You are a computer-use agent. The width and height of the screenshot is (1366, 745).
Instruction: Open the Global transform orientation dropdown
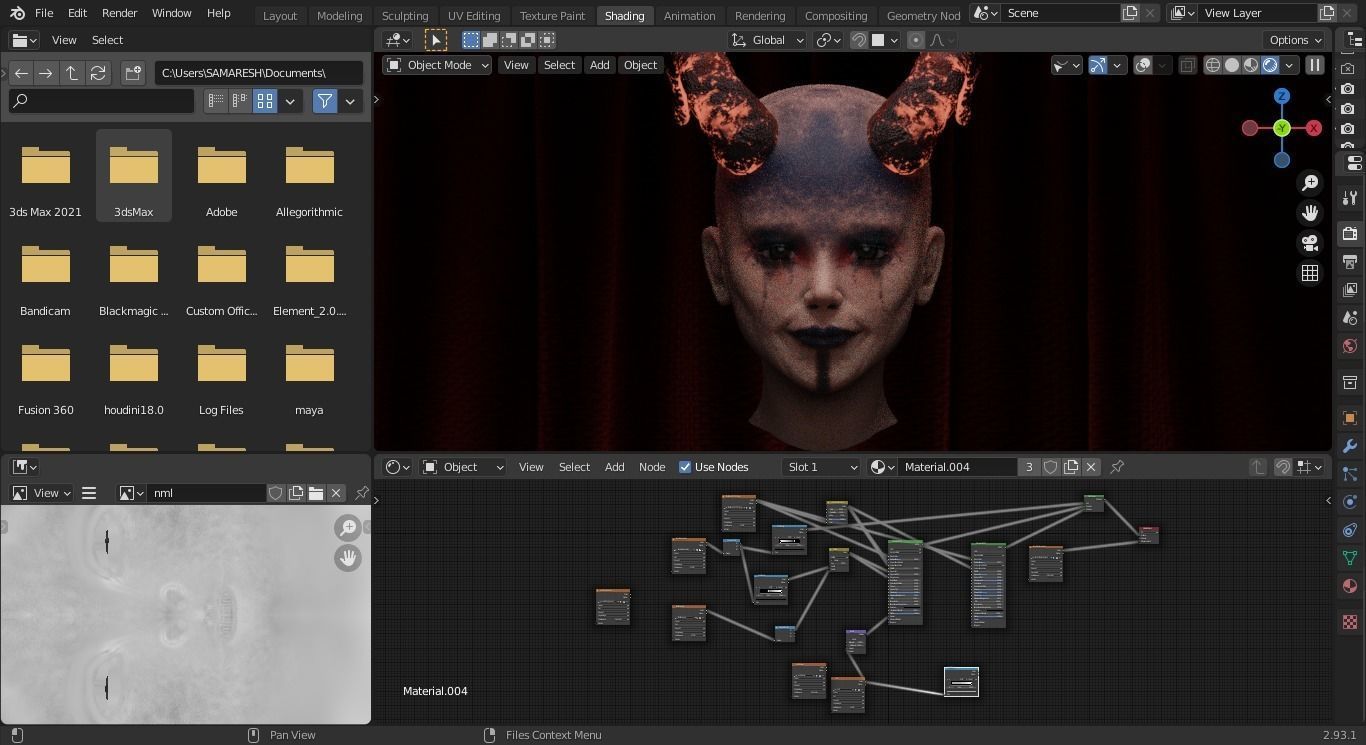pos(767,40)
